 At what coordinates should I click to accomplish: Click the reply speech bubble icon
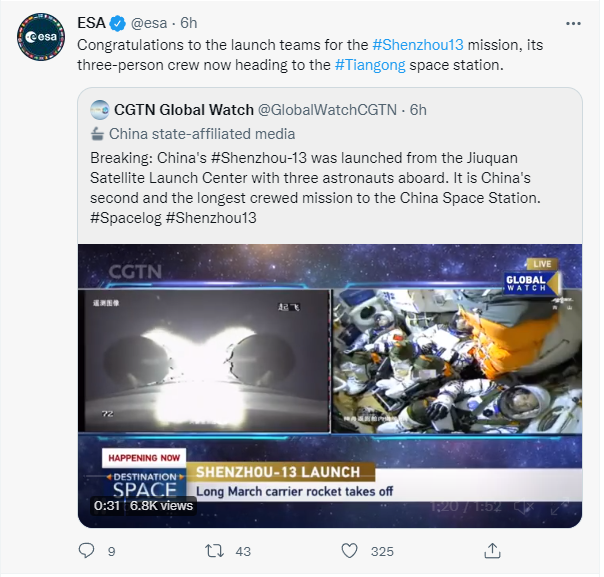tap(87, 550)
